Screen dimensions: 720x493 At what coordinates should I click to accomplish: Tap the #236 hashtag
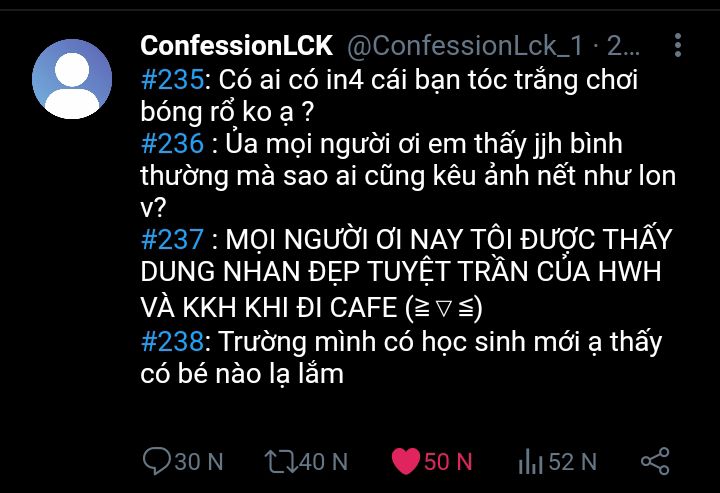(172, 143)
